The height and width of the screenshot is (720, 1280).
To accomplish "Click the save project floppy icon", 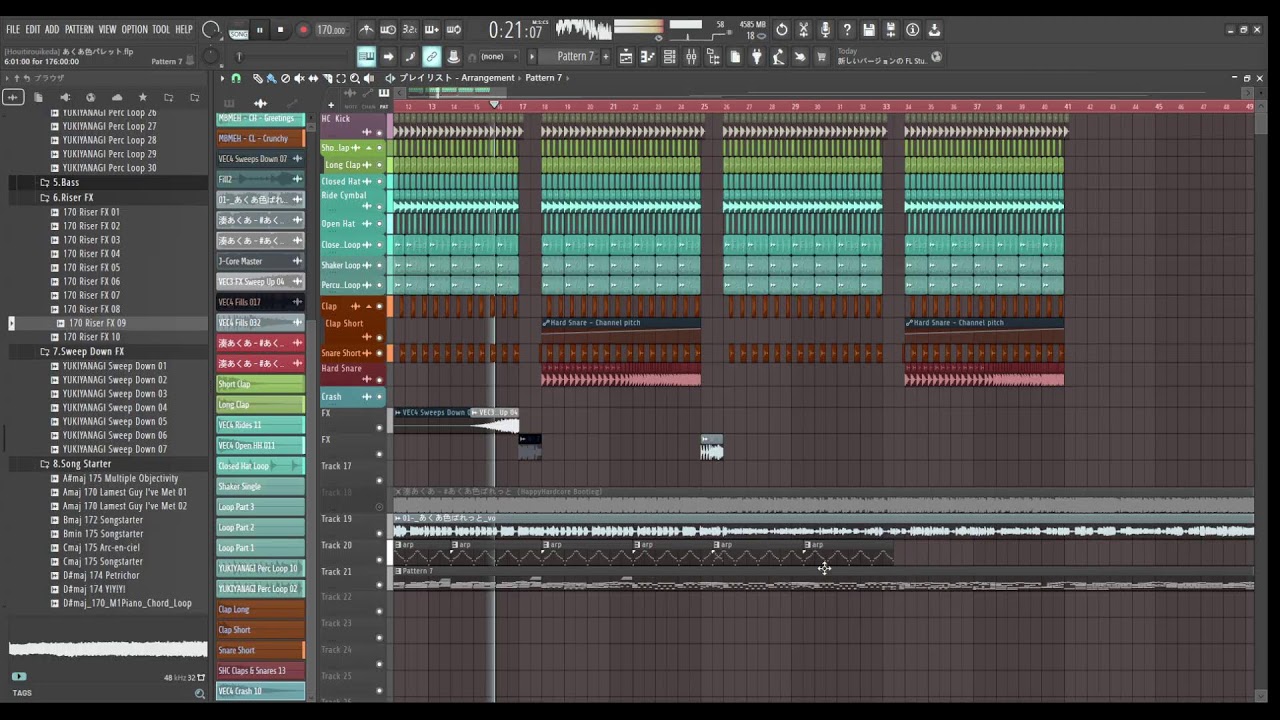I will pos(869,29).
